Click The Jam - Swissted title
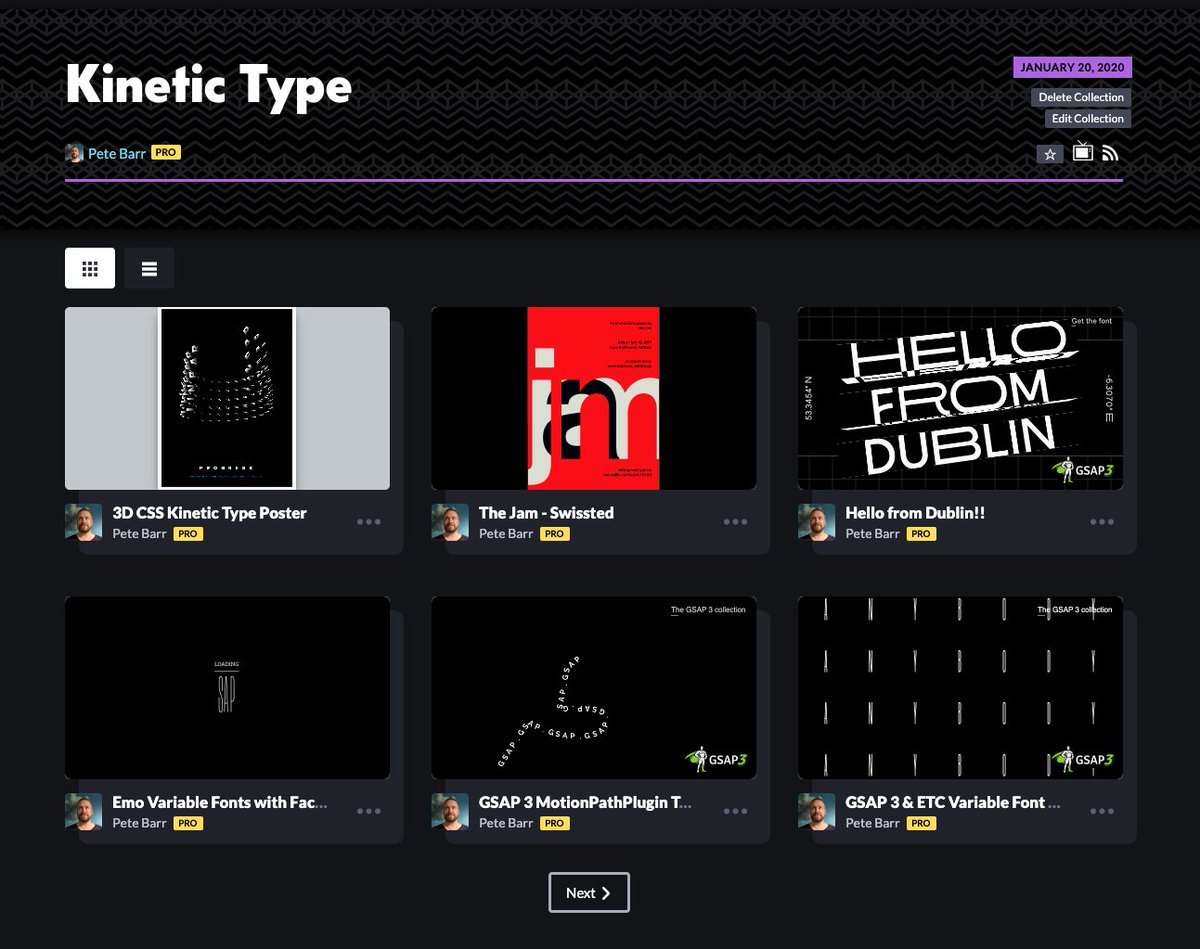Image resolution: width=1200 pixels, height=949 pixels. tap(546, 513)
